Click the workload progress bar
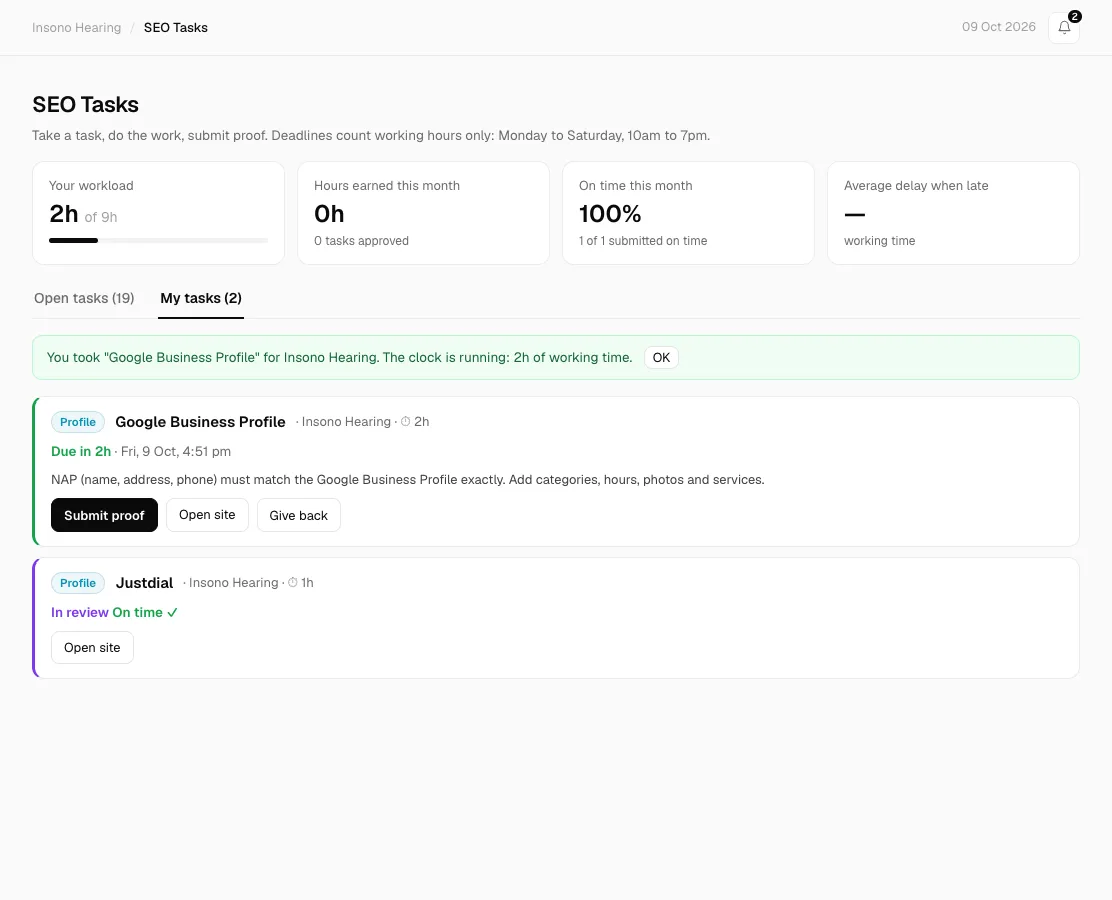Image resolution: width=1112 pixels, height=900 pixels. point(158,240)
